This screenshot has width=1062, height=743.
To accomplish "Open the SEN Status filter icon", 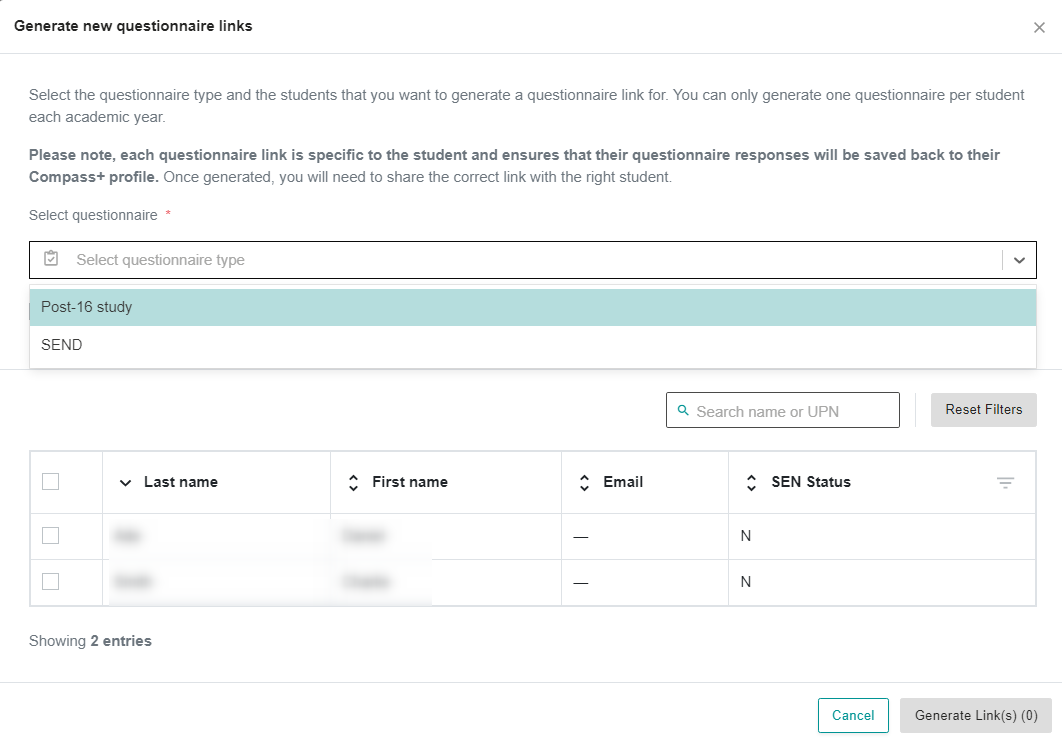I will pyautogui.click(x=1005, y=483).
